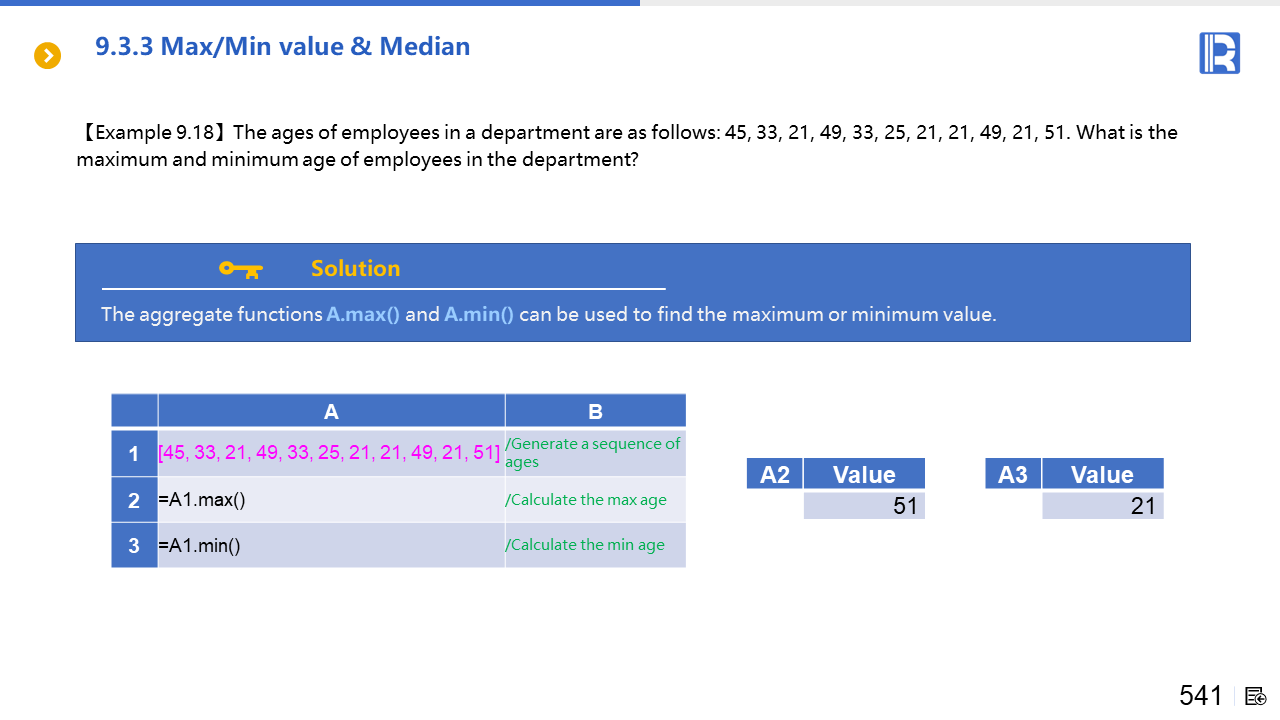Viewport: 1280px width, 720px height.
Task: Click the cell with formula =A1.min()
Action: tap(330, 546)
